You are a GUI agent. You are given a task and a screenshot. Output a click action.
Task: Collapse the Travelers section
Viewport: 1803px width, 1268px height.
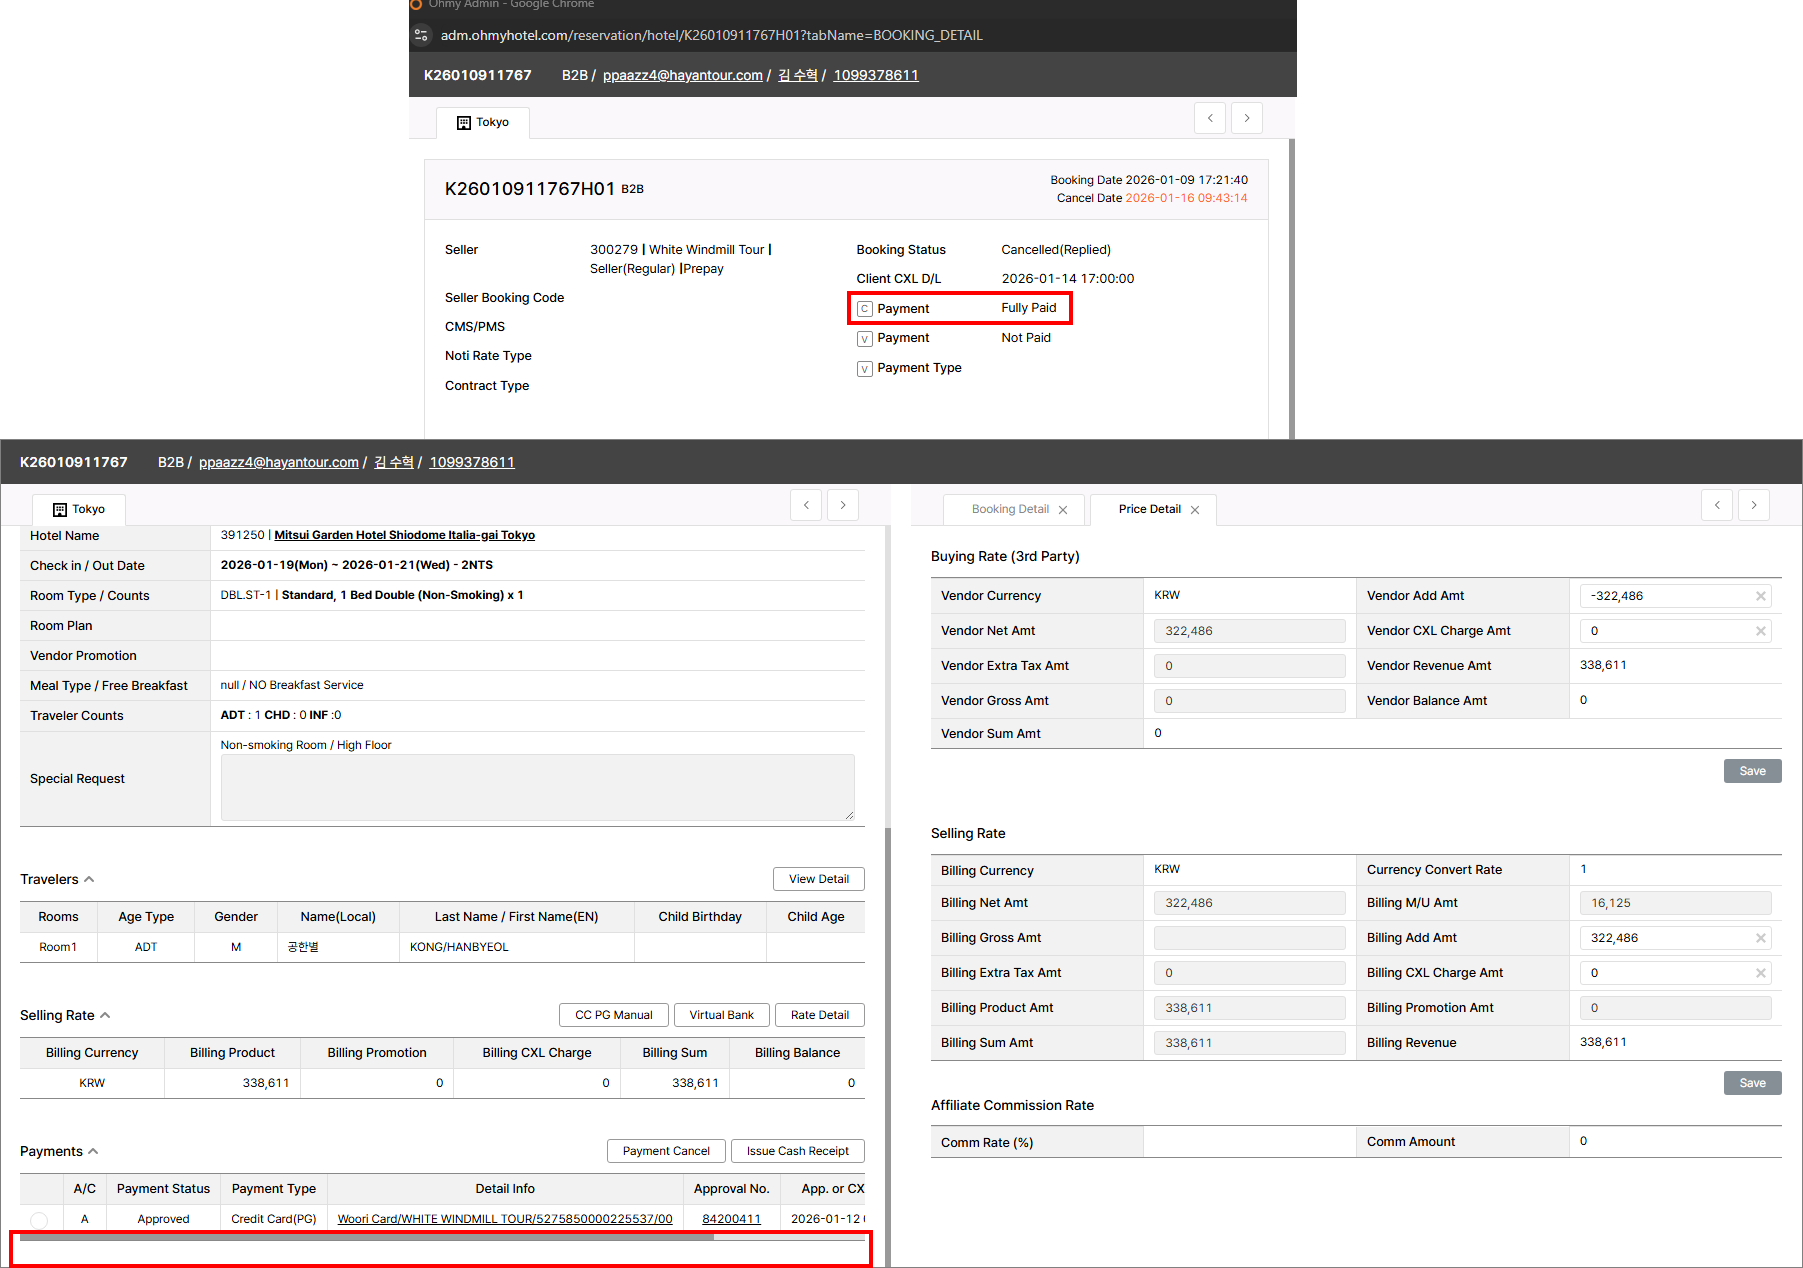click(89, 879)
